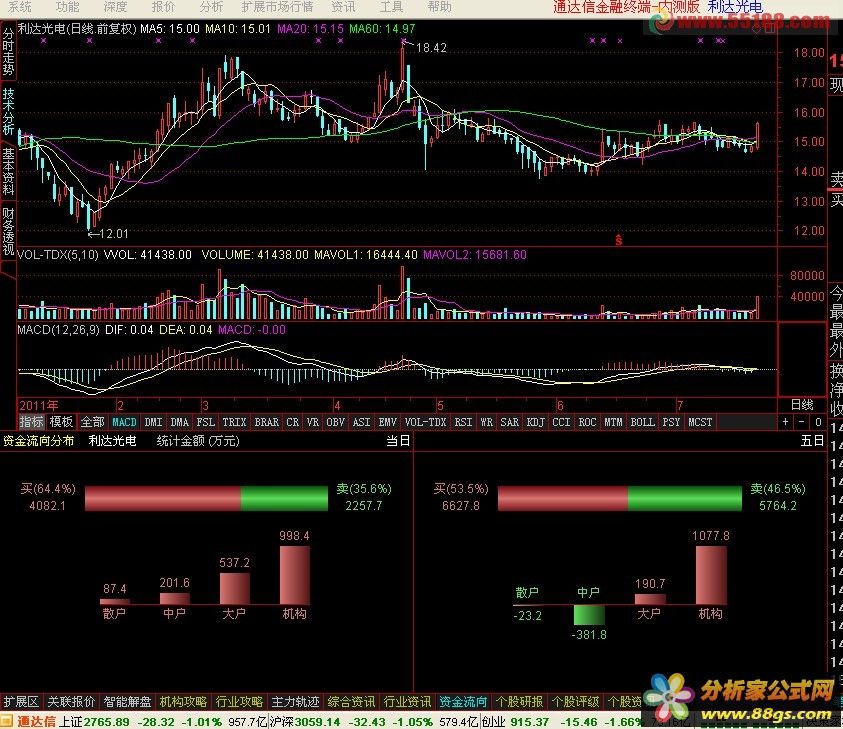This screenshot has height=729, width=843.
Task: Select the VOL-TDX indicator
Action: pos(425,422)
